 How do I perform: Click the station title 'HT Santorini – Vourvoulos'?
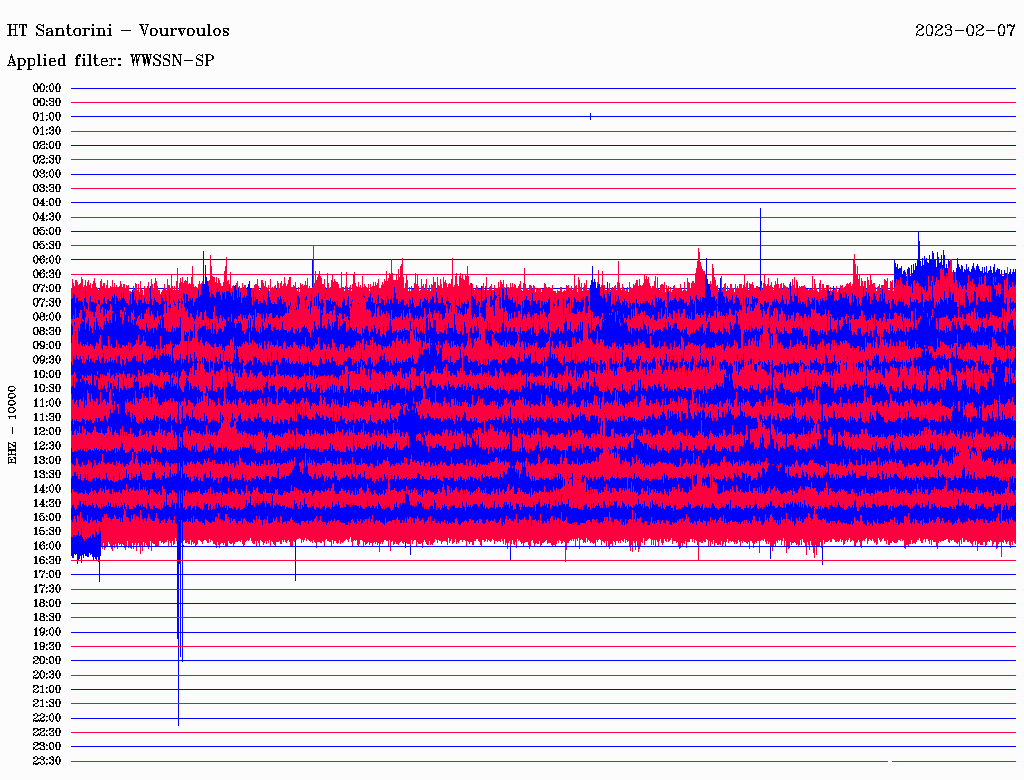(x=118, y=31)
